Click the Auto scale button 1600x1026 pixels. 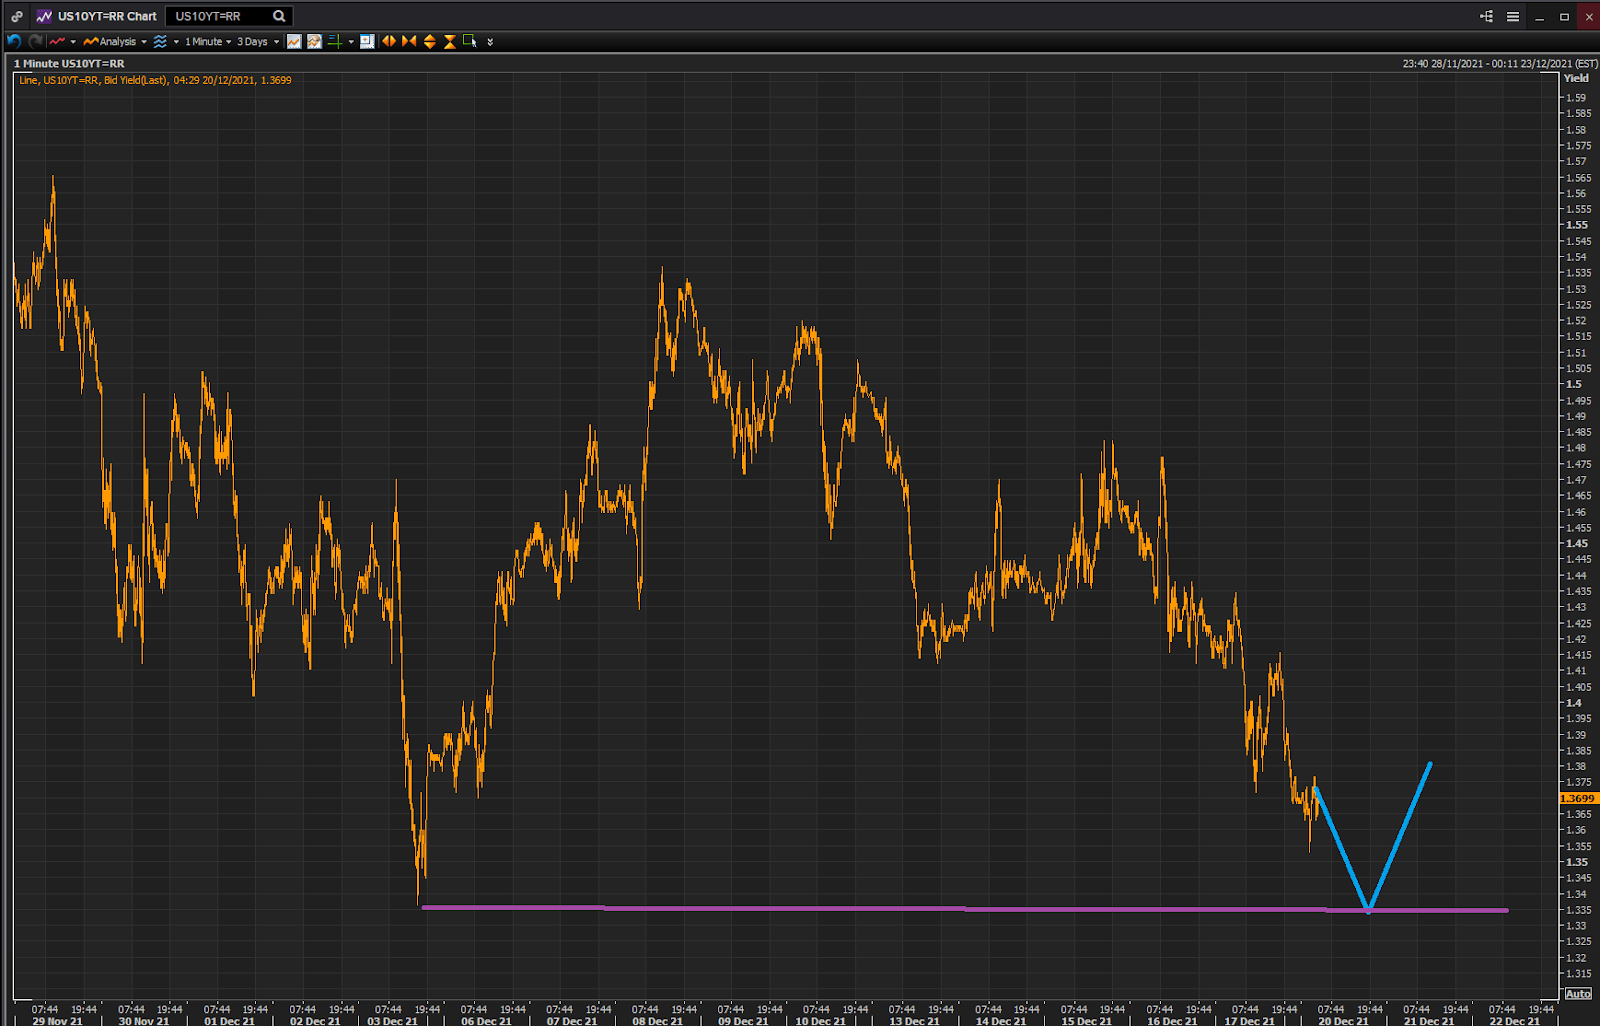1578,993
